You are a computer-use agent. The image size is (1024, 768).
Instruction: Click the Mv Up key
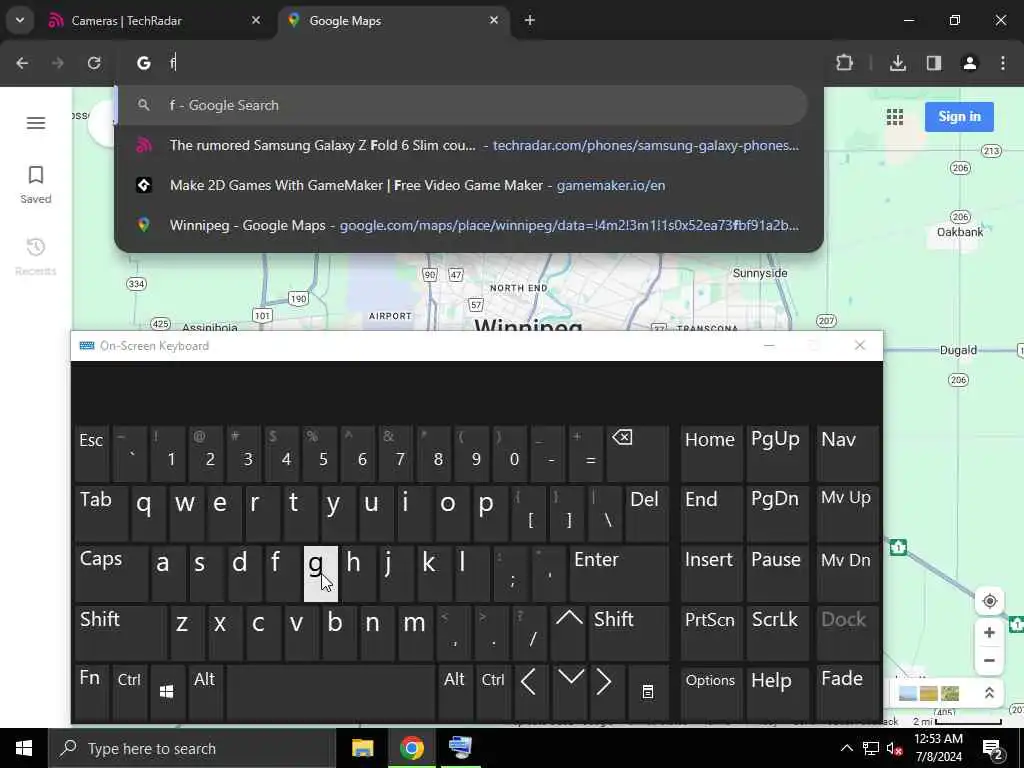(846, 513)
